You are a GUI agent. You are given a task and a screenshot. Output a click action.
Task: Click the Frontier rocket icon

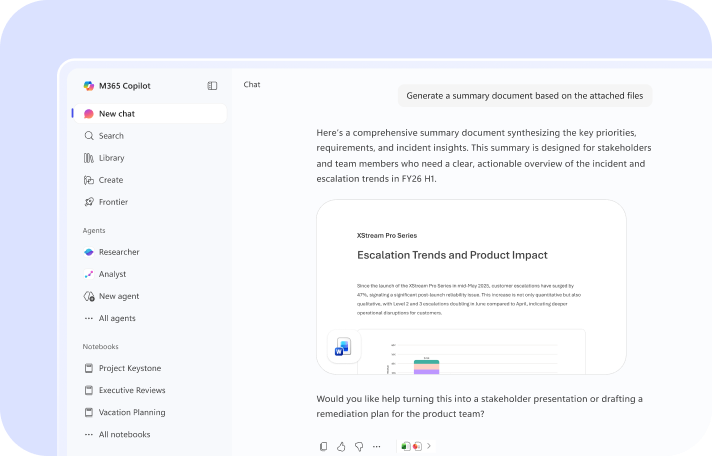tap(89, 202)
